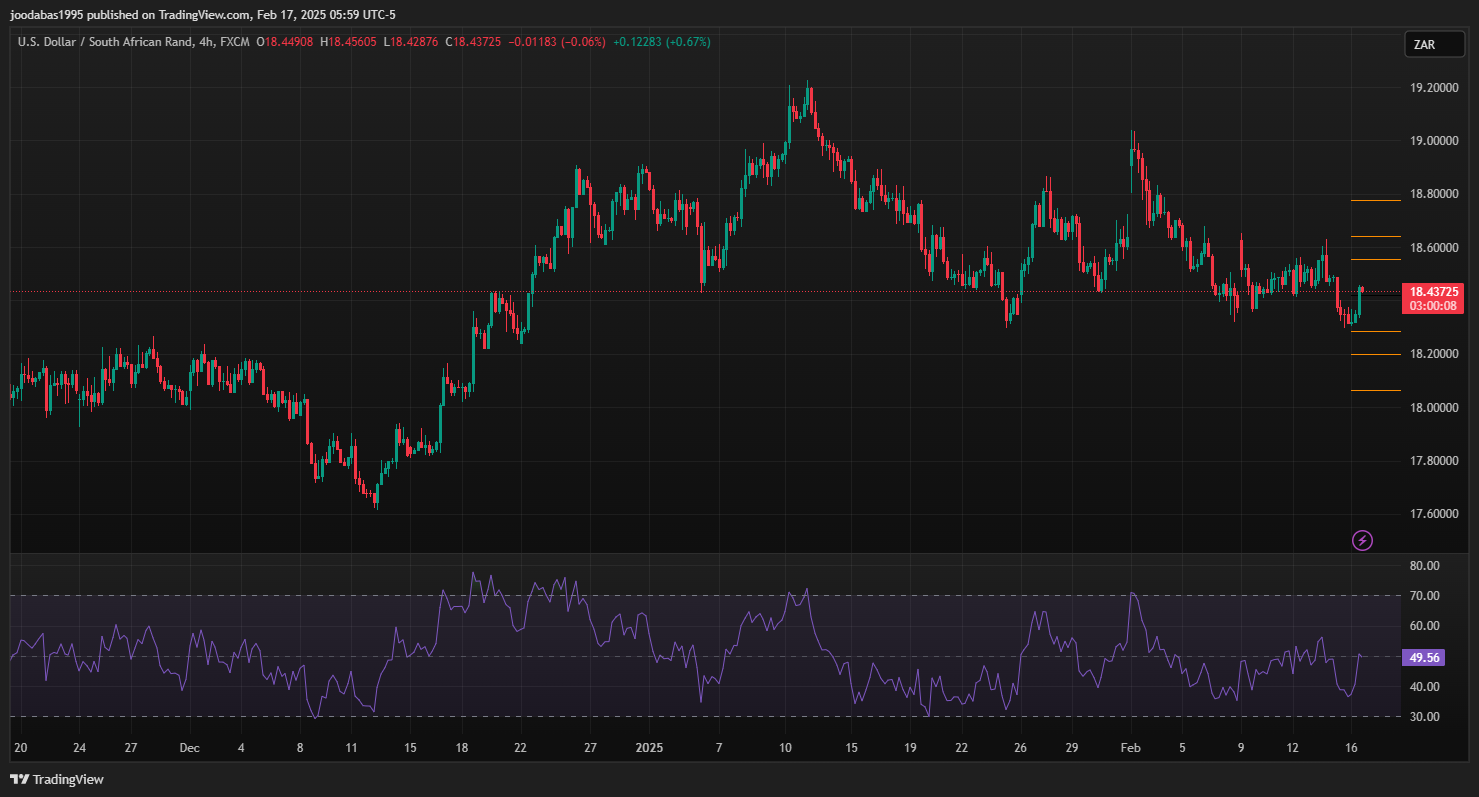Click the 17.80000 price axis label

point(1433,461)
